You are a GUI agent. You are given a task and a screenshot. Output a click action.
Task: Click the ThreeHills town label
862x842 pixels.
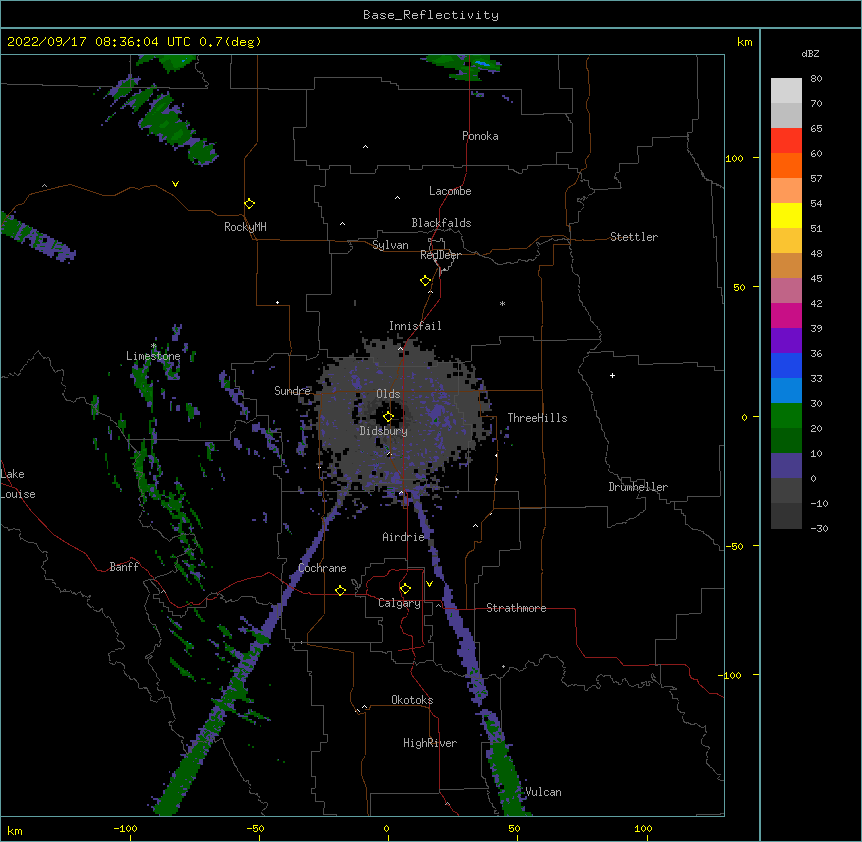[538, 418]
